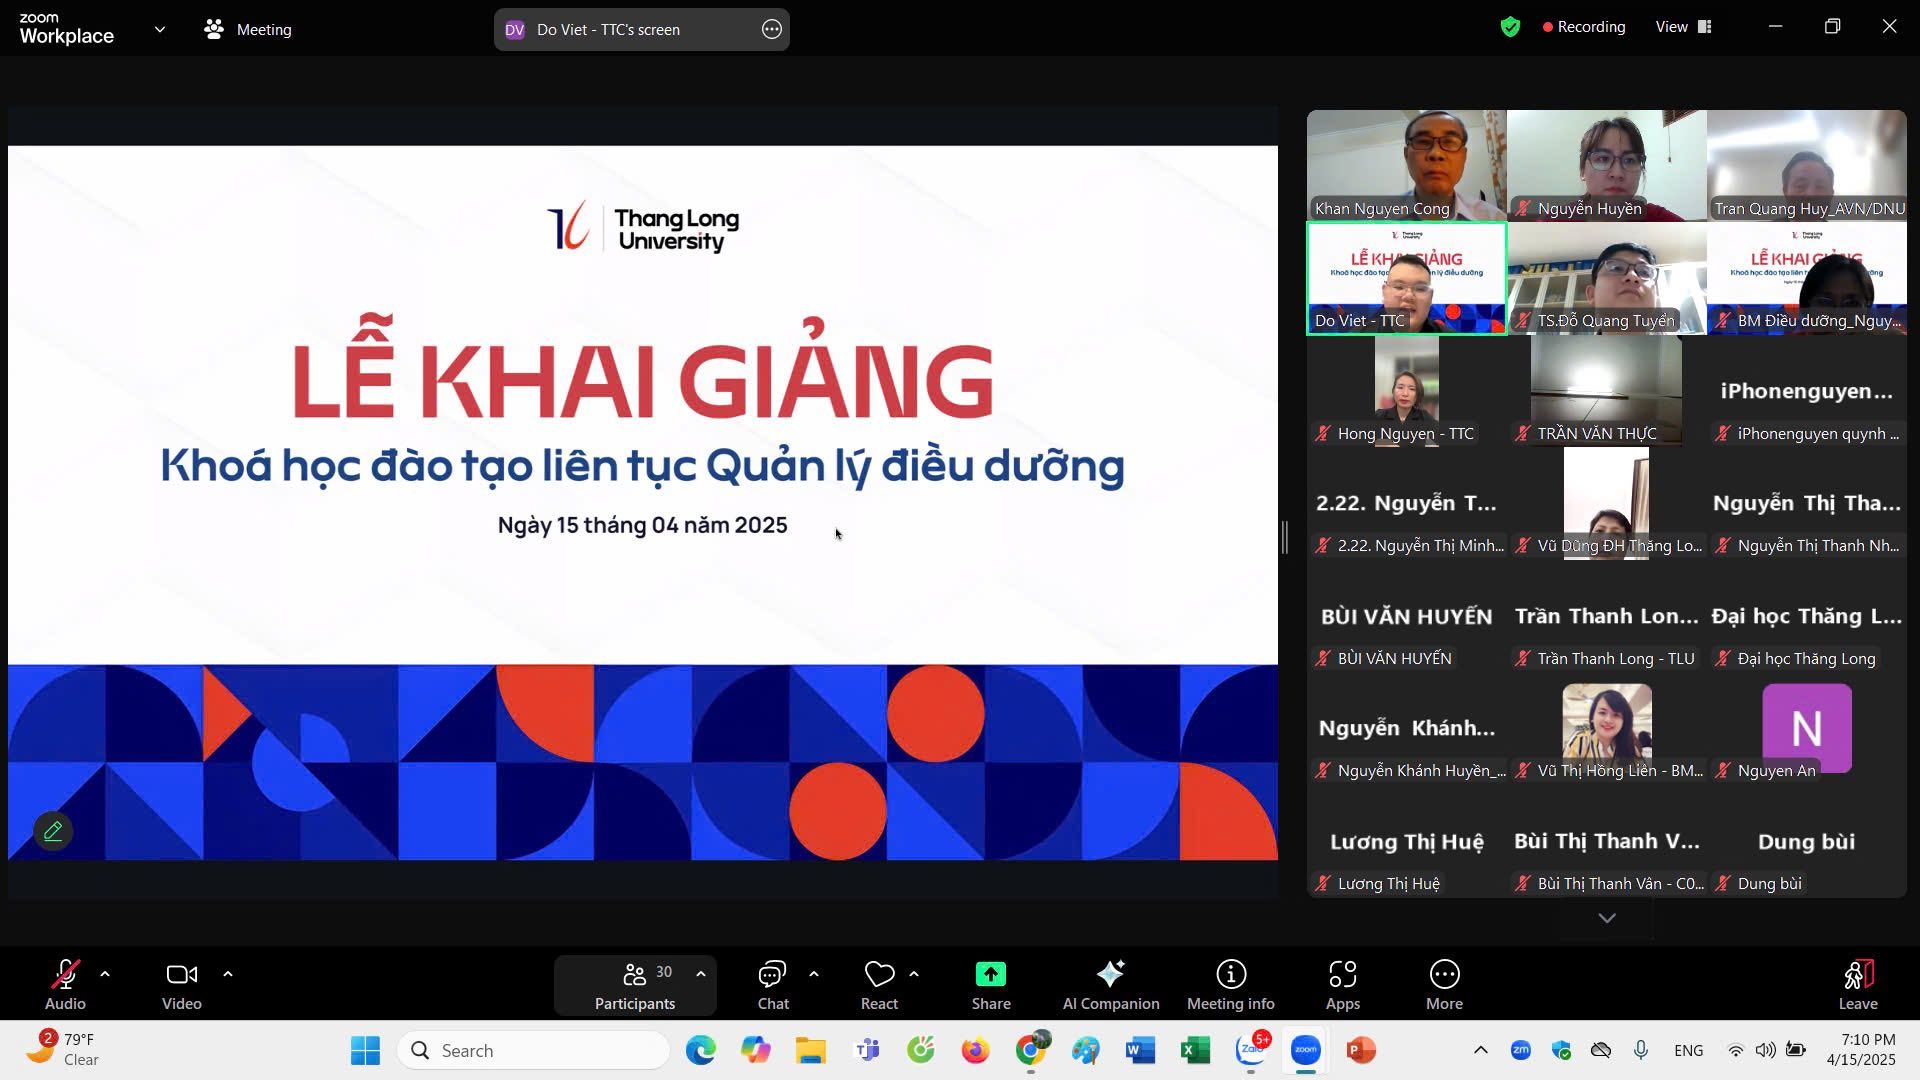Click the panel divider between the shared screen and gallery
This screenshot has height=1080, width=1920.
pos(1285,538)
